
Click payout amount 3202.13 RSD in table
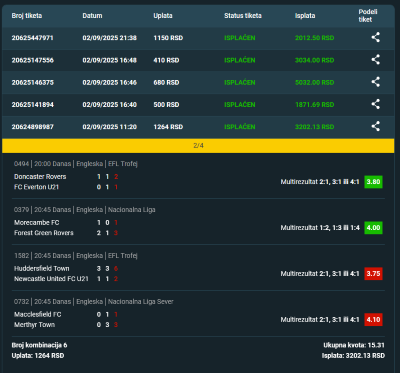tap(314, 127)
